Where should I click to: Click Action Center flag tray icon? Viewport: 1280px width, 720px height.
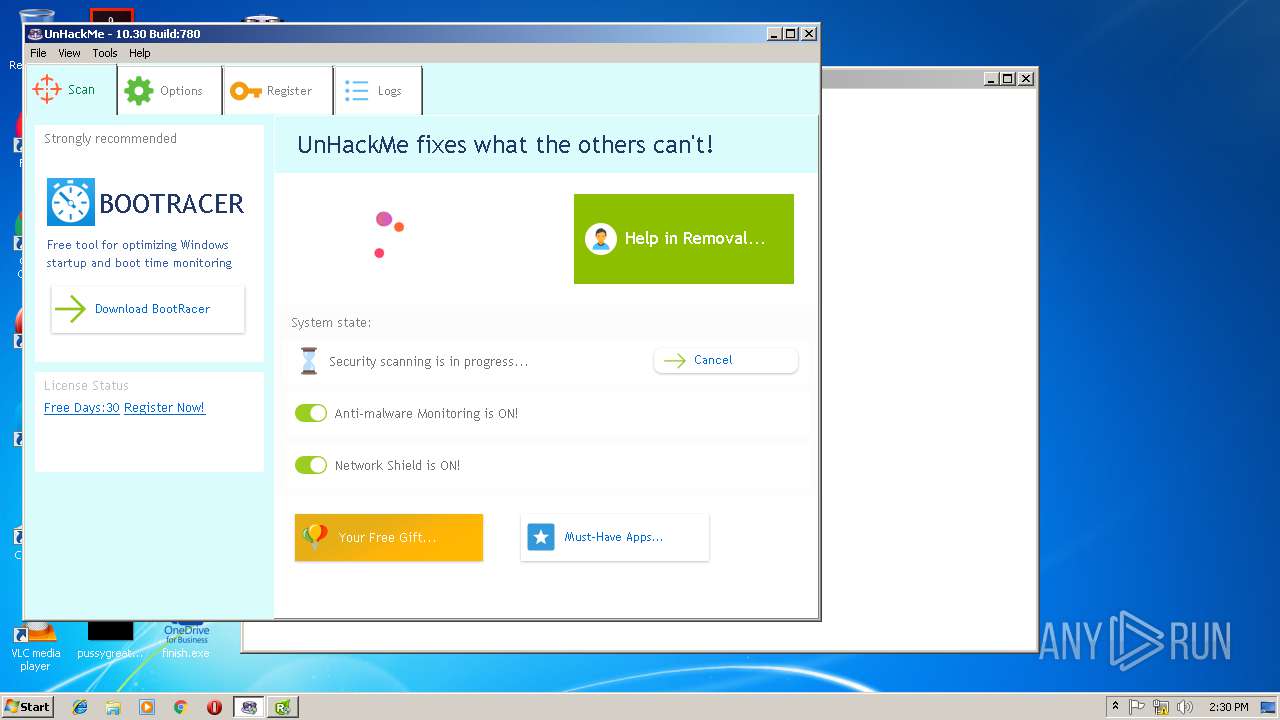point(1137,707)
